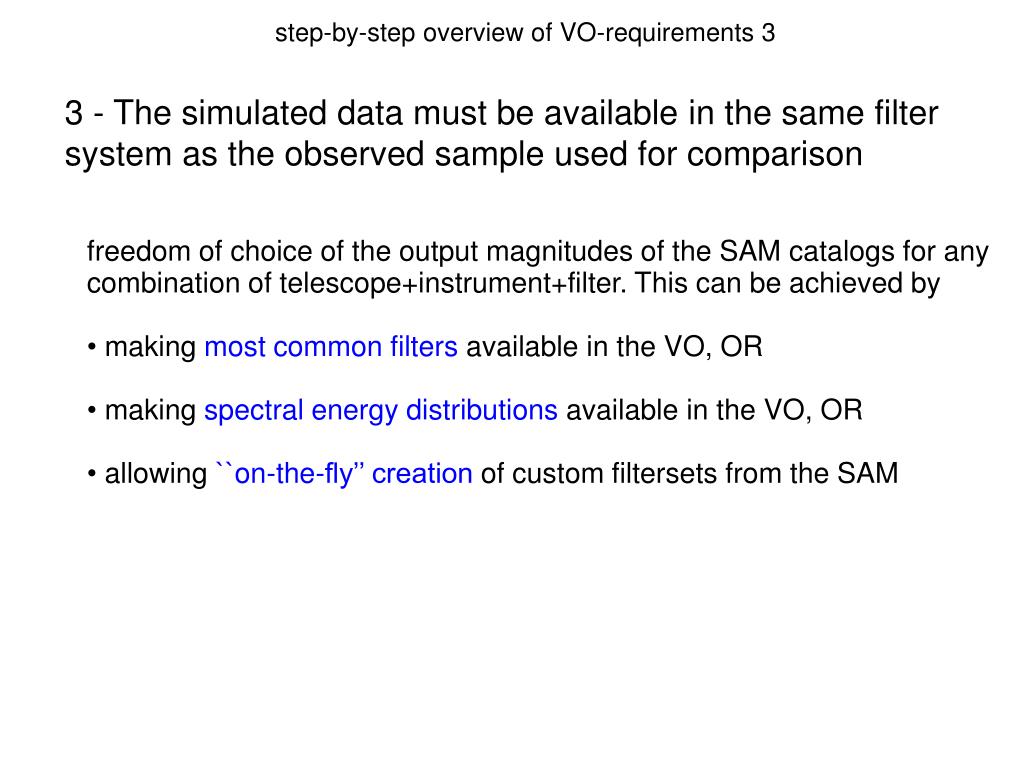Viewport: 1024px width, 768px height.
Task: Click the words 'filter' ending the heading's first line
Action: (907, 113)
